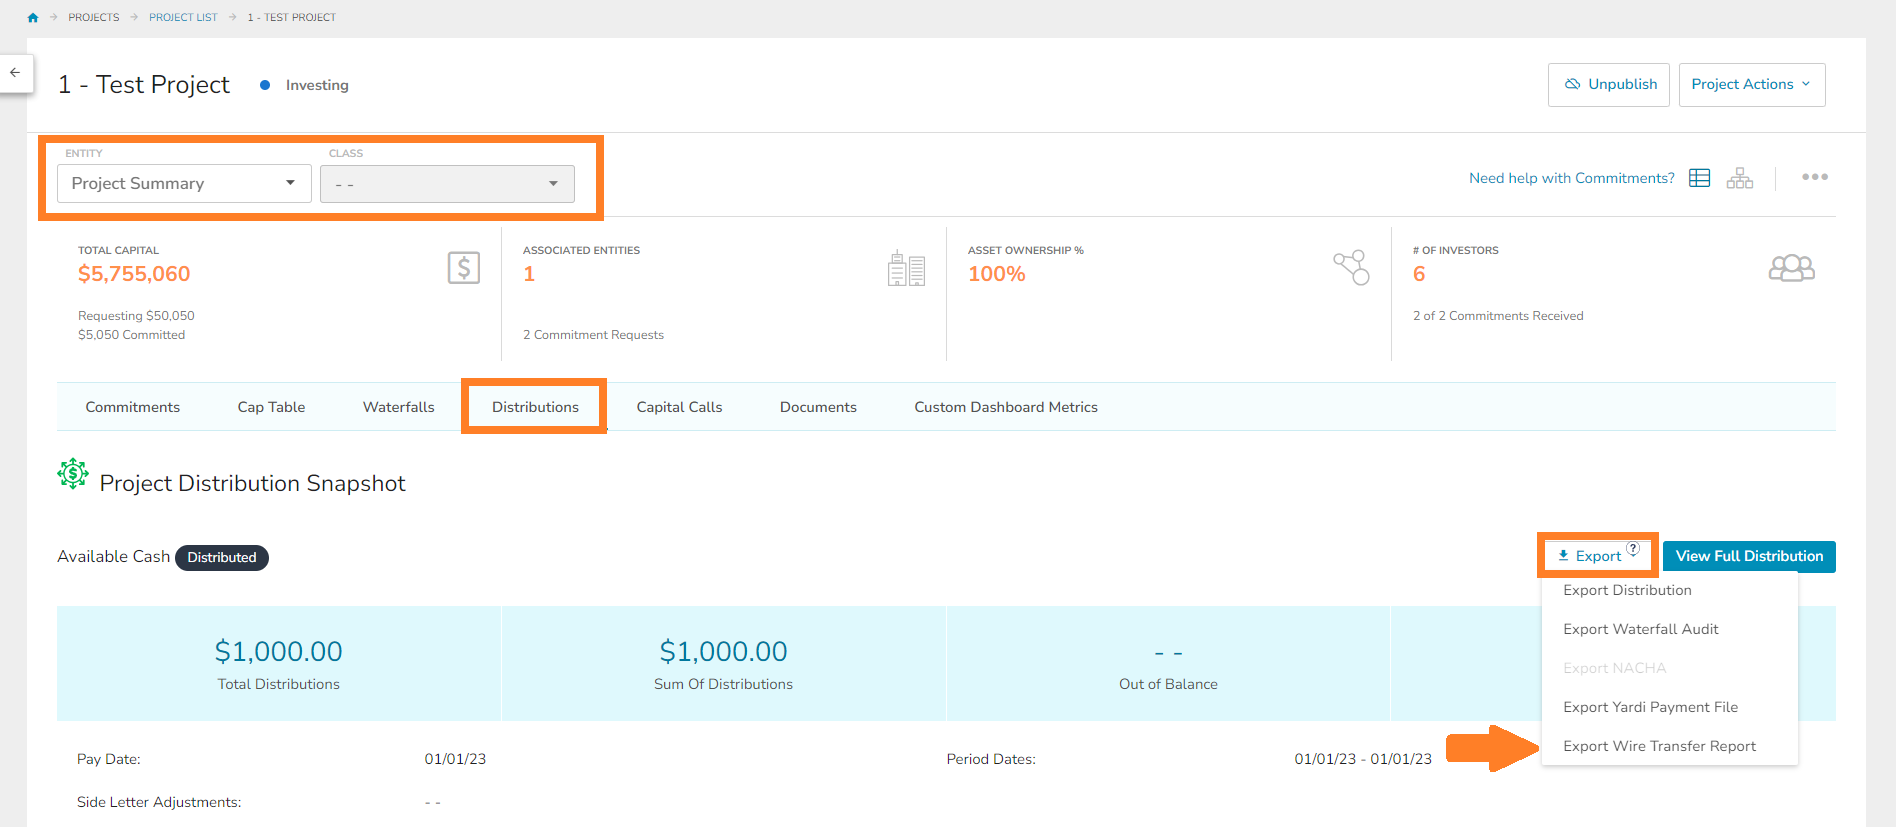Click the download arrow icon on Export
Screen dimensions: 1896x827
1563,556
